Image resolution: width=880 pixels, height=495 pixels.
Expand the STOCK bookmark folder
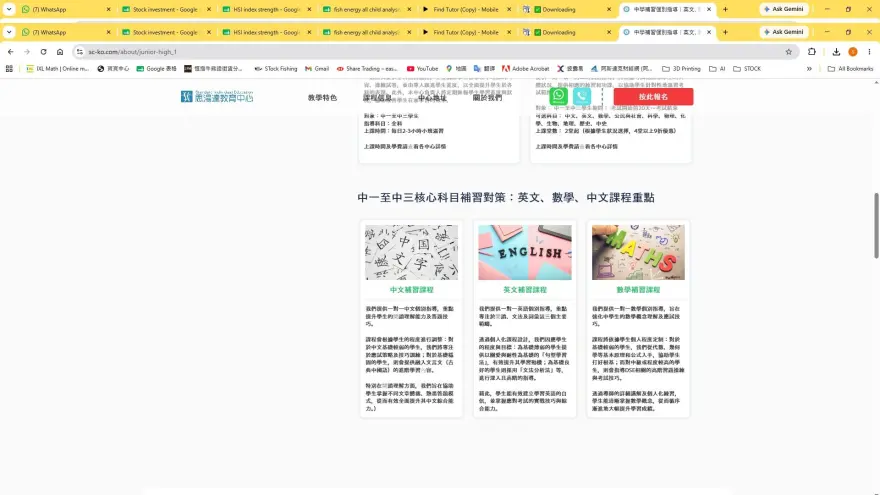[747, 68]
